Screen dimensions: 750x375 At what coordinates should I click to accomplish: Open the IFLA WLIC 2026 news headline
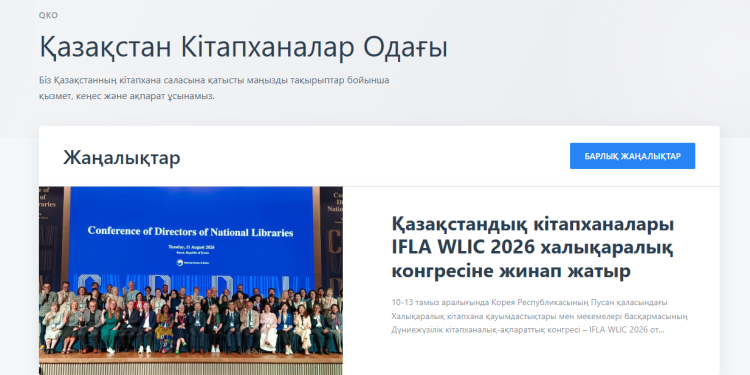coord(532,248)
